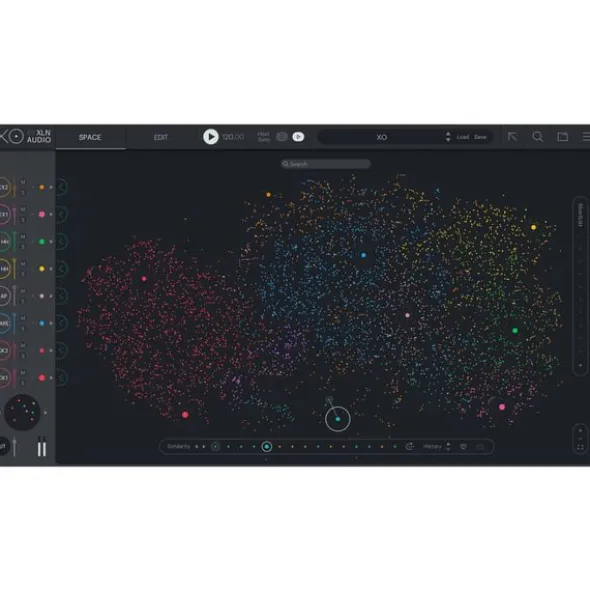The height and width of the screenshot is (591, 590).
Task: Click the fit-to-view icon at bottom right
Action: 581,447
